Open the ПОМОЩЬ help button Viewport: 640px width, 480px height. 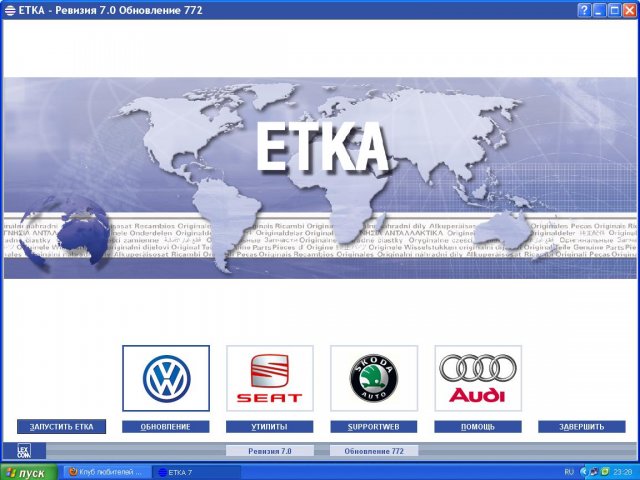478,427
